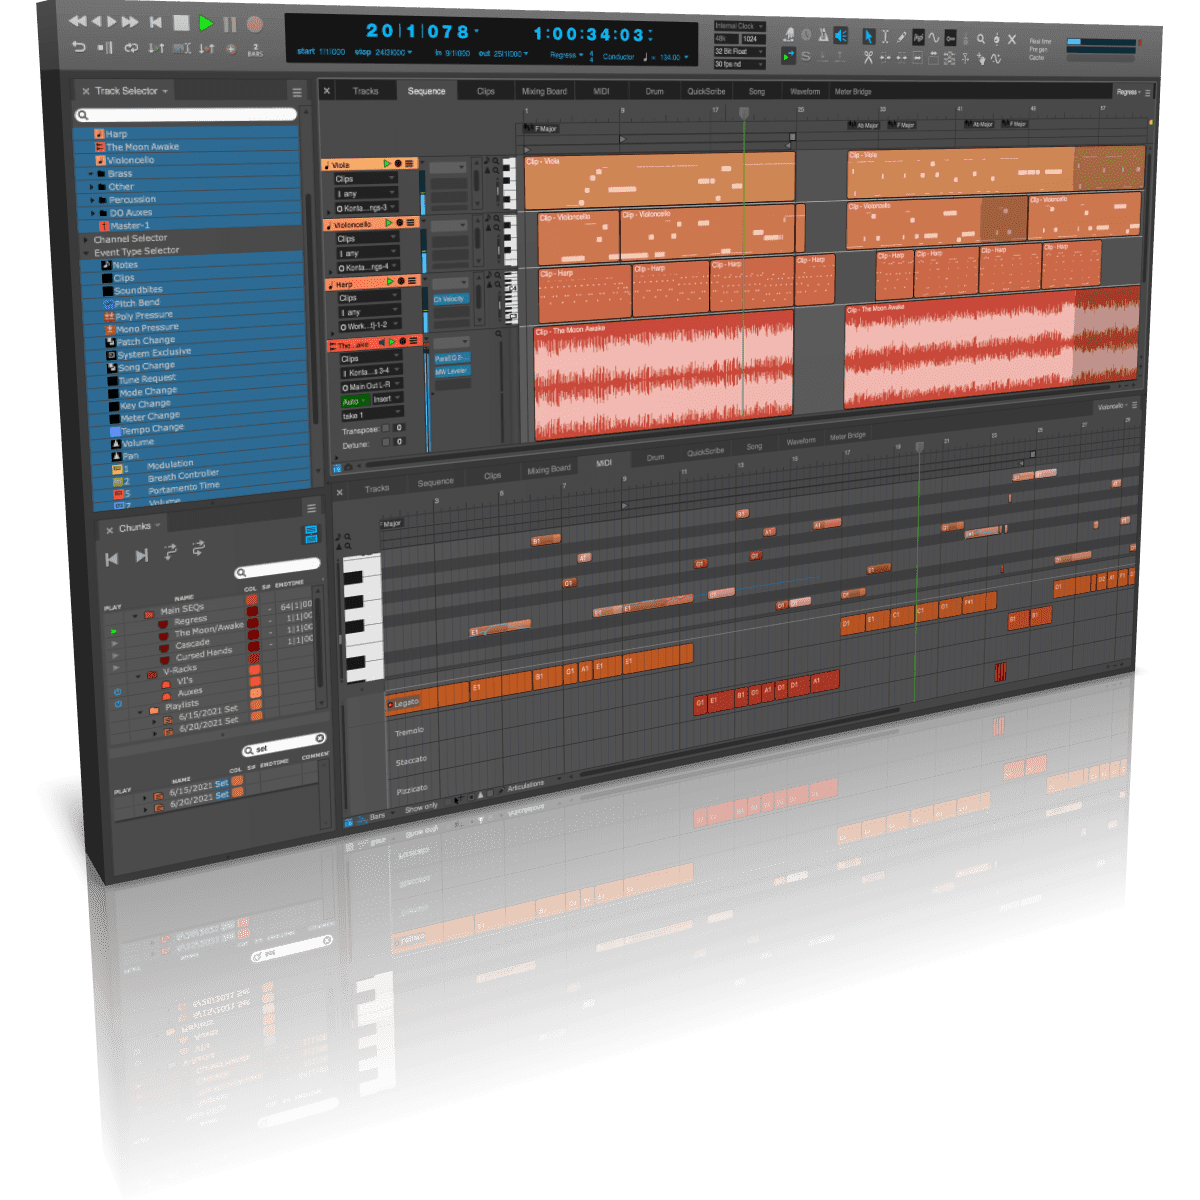Switch to the MIDI tab in top panel

(601, 91)
